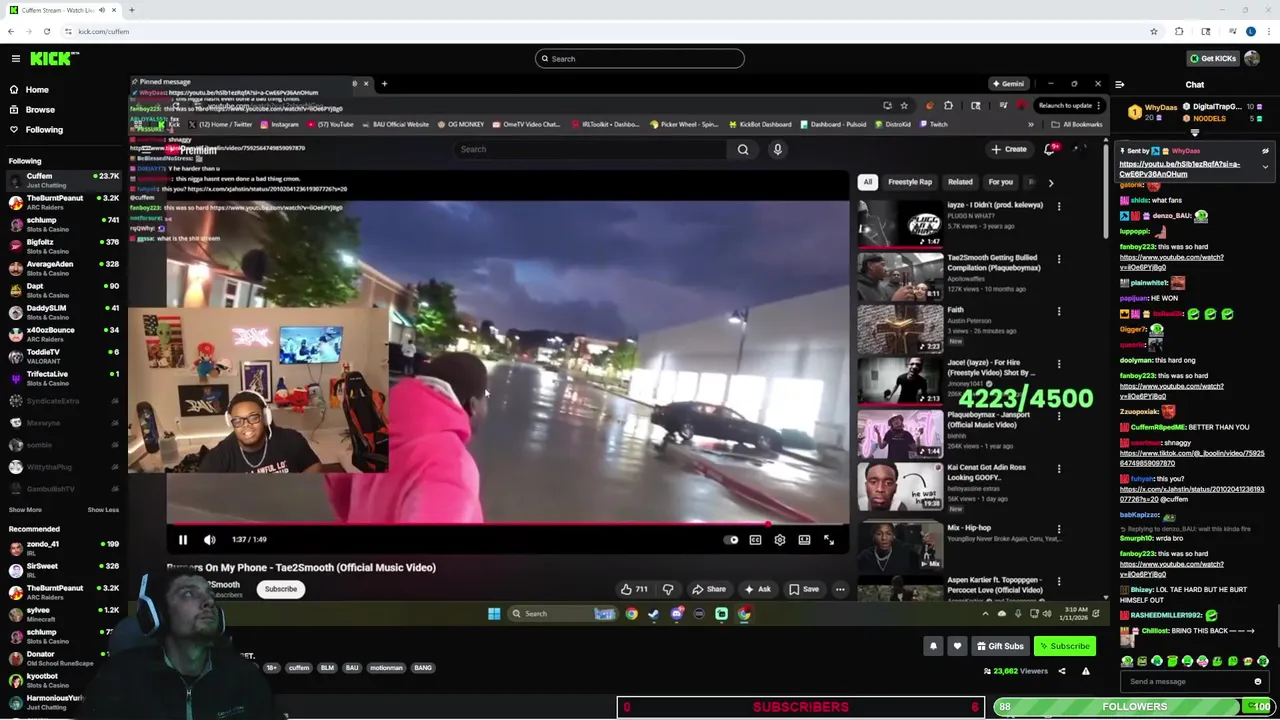Save the YouTube video to playlist
Screen dimensions: 1280x720
[804, 589]
